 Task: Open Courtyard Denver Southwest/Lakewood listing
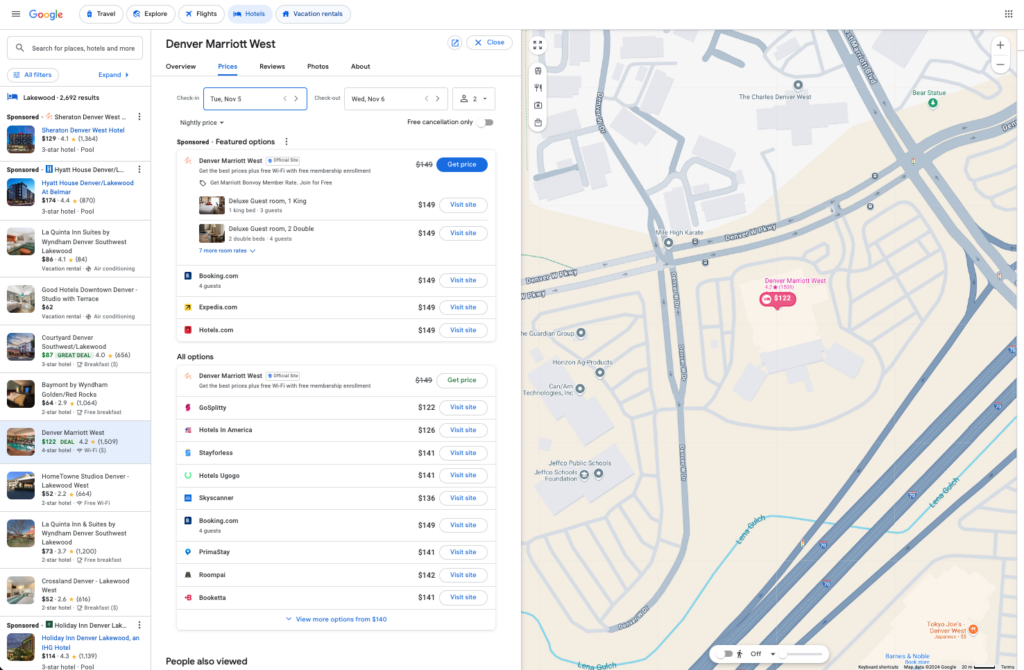(75, 349)
